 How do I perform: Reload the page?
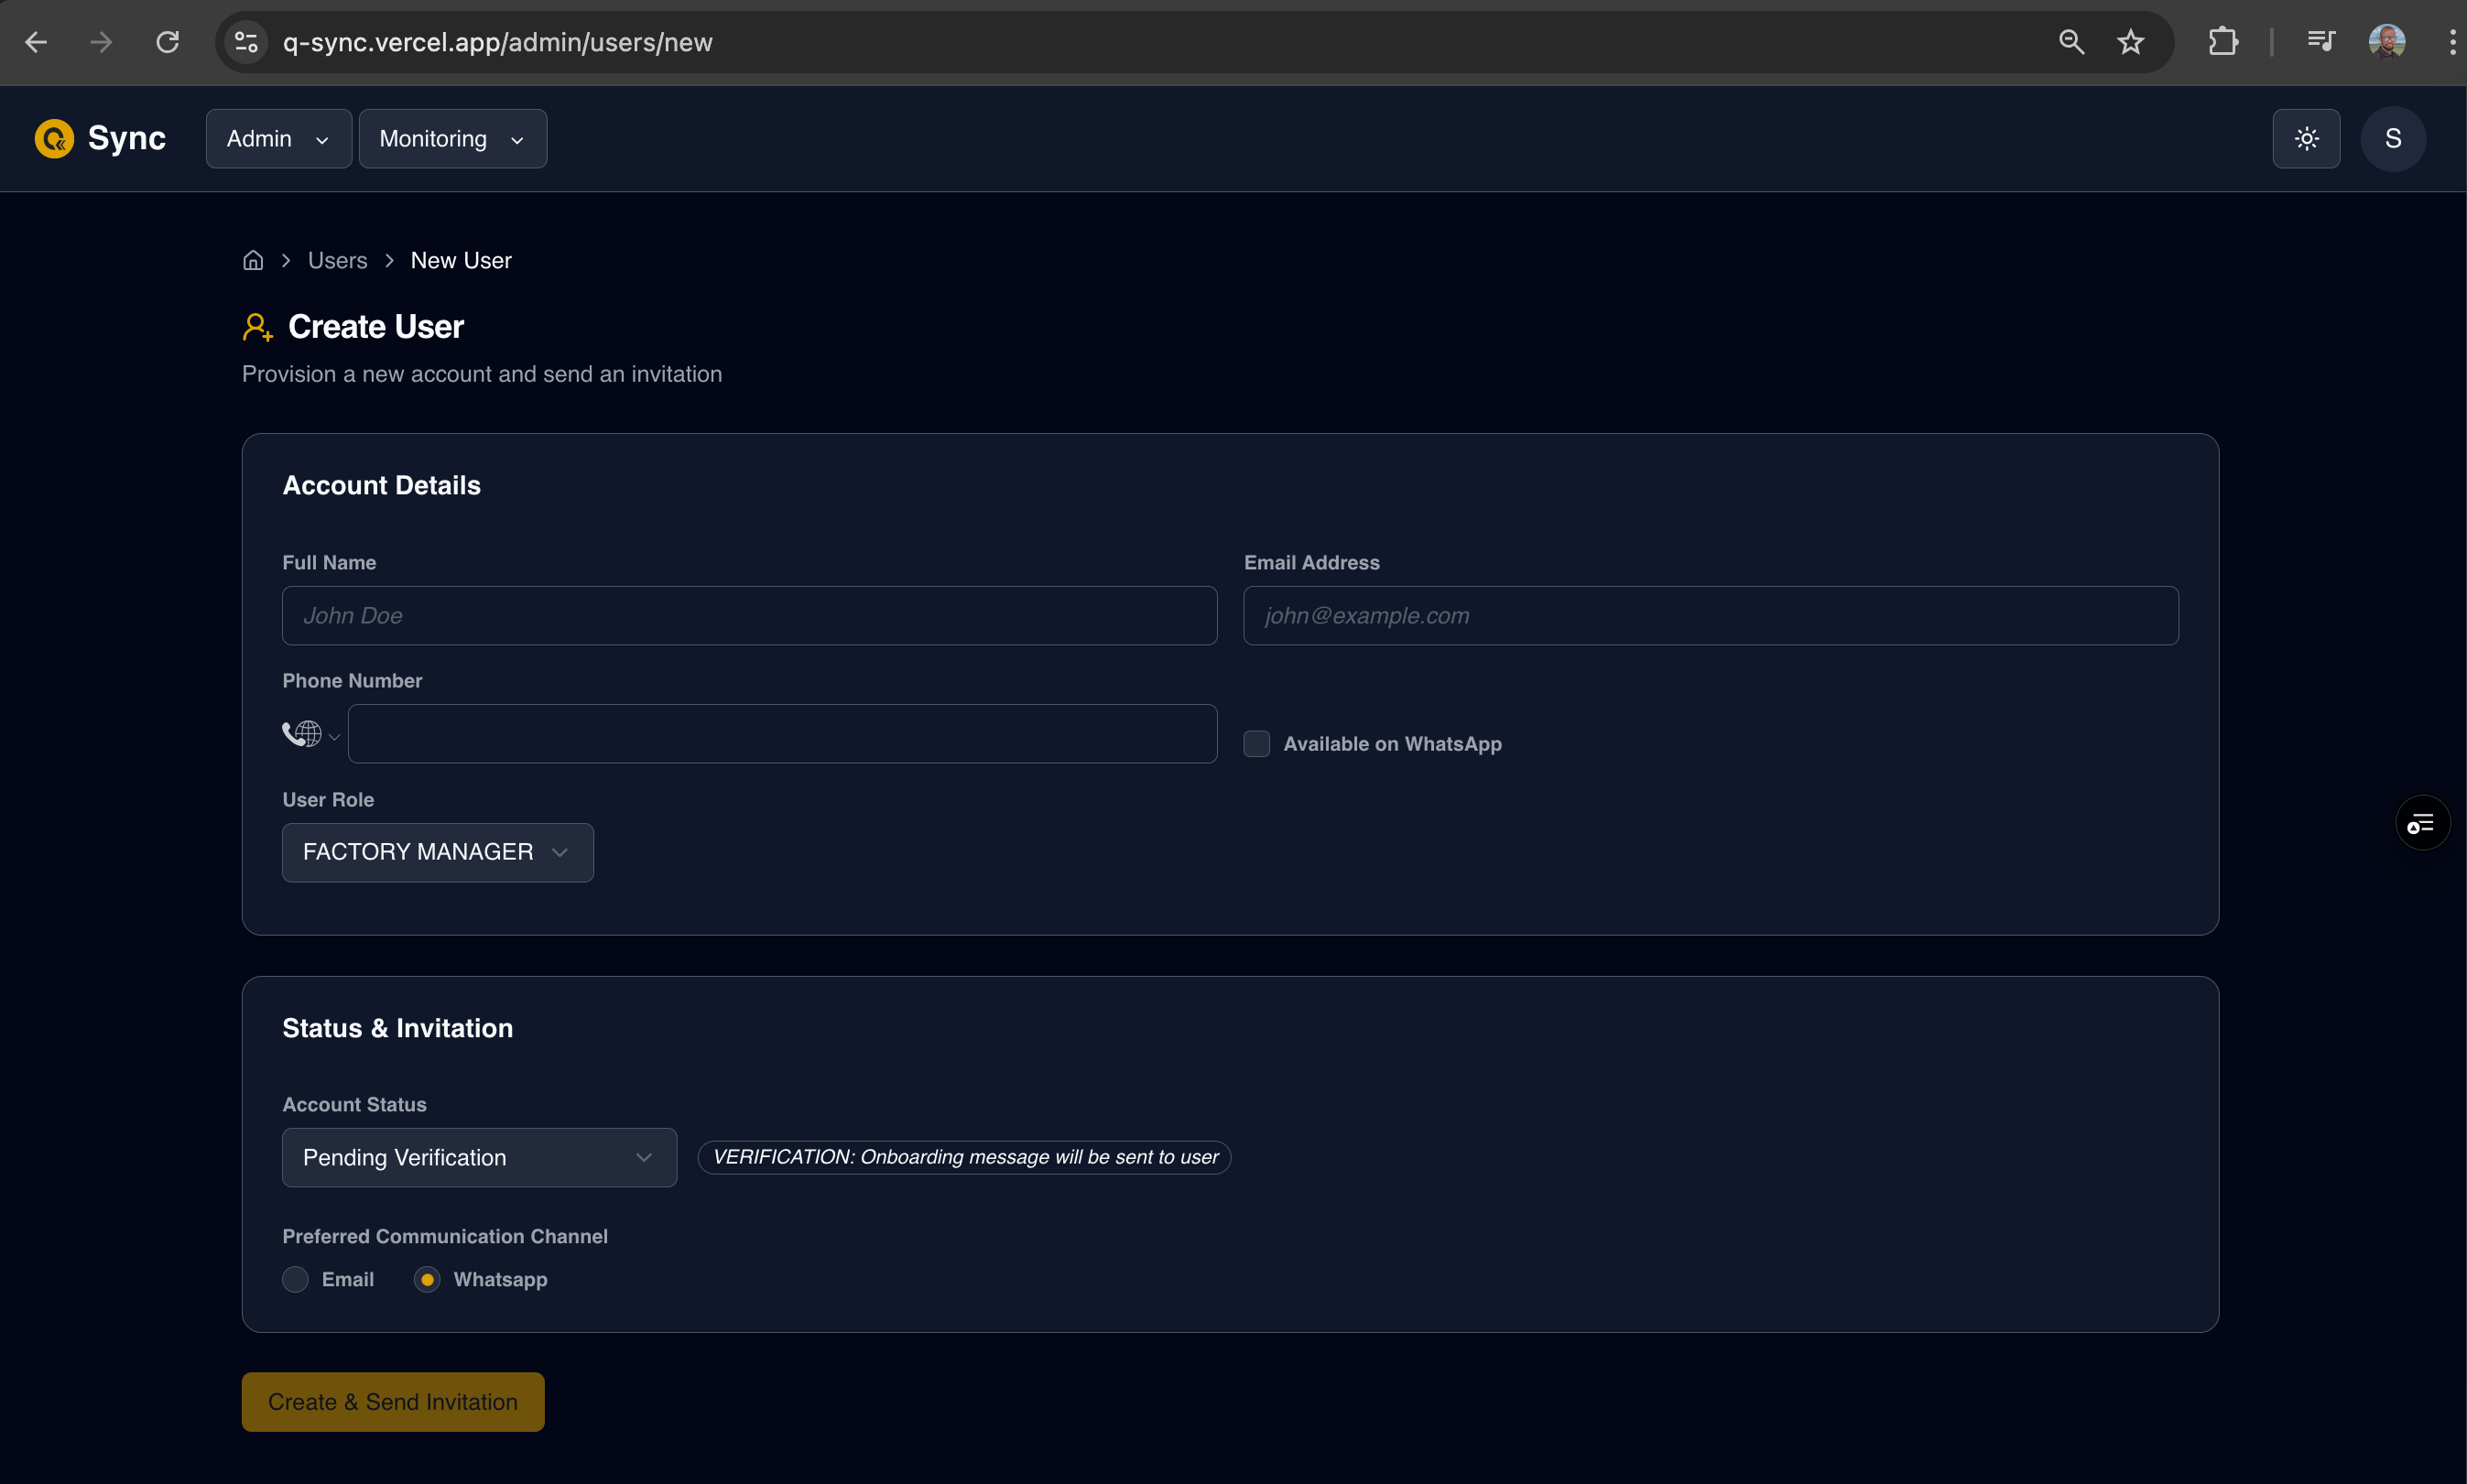coord(167,41)
